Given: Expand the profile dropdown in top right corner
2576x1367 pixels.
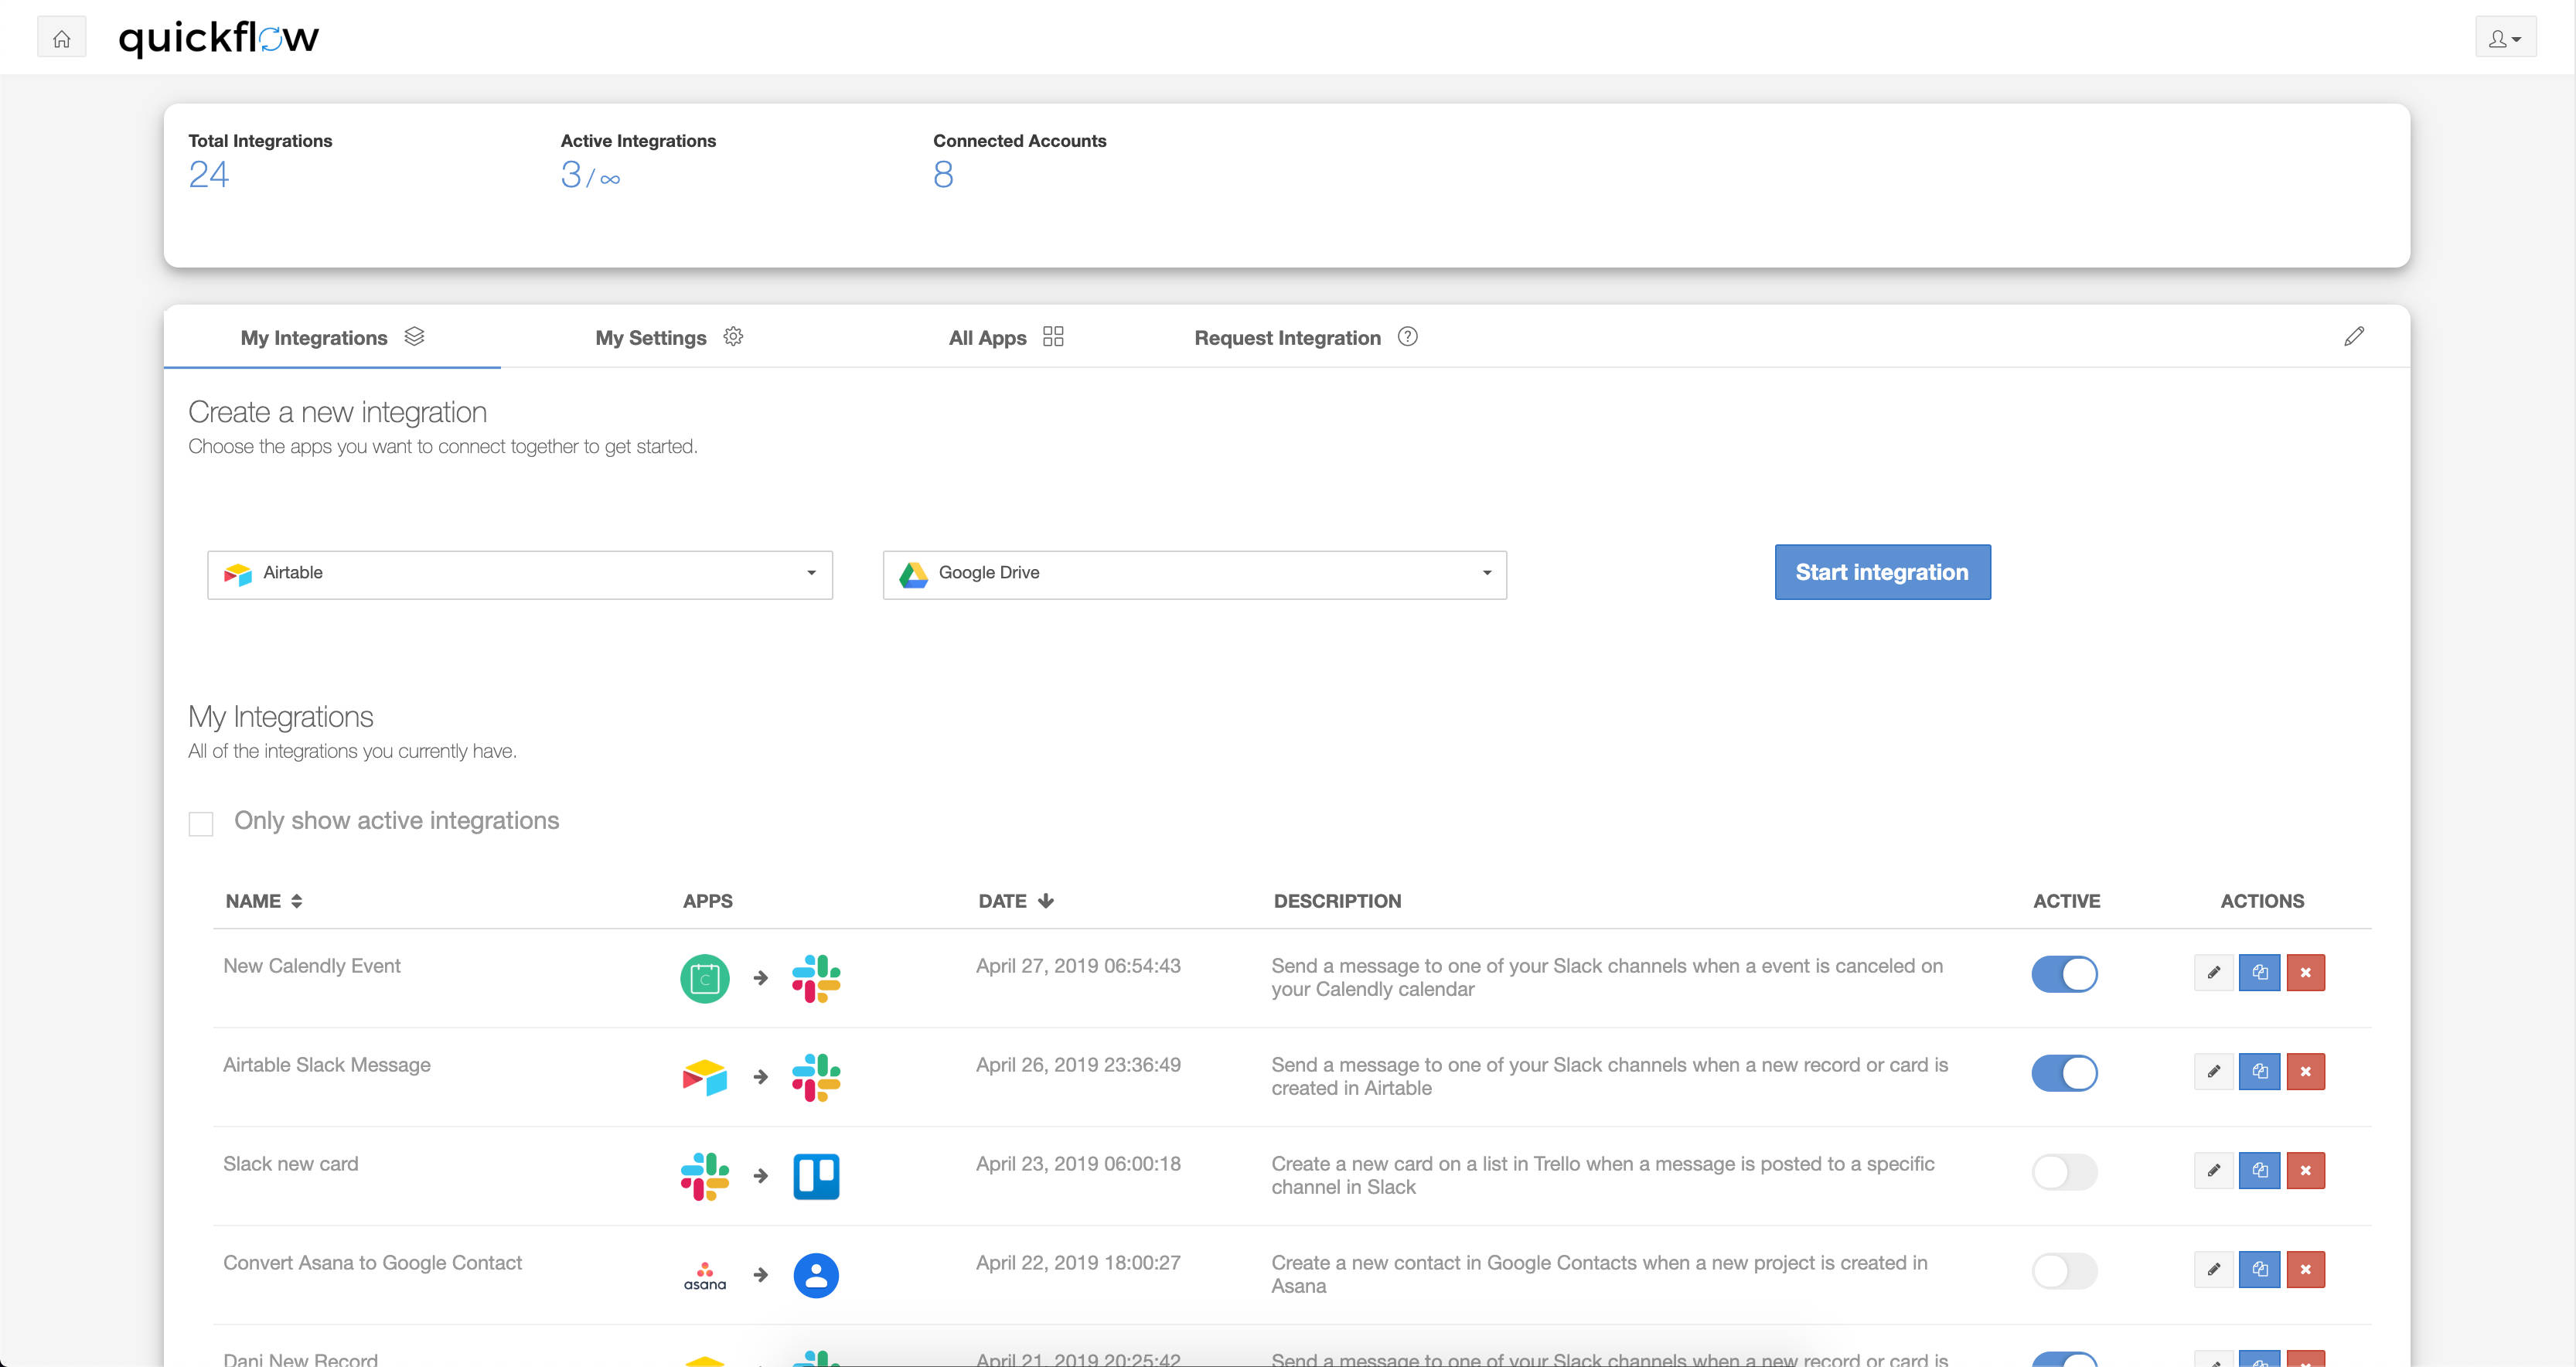Looking at the screenshot, I should point(2505,37).
